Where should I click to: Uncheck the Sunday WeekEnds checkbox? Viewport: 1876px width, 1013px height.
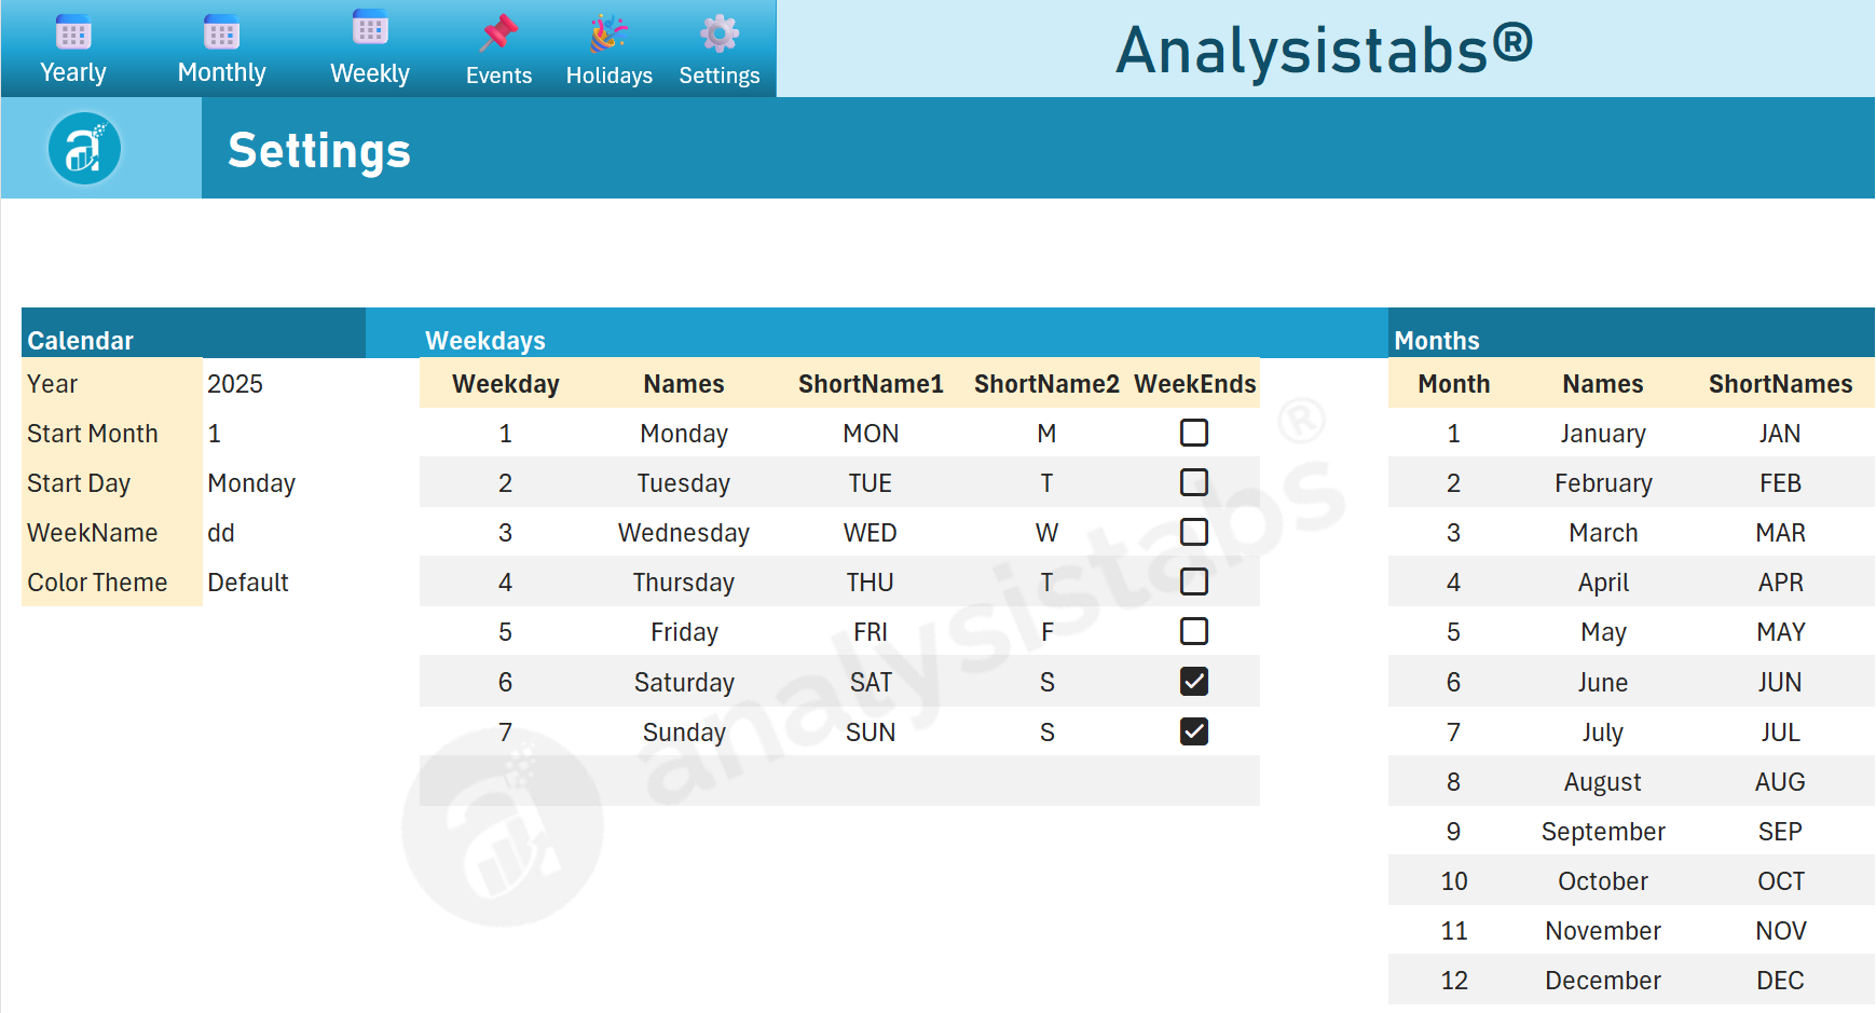[1194, 732]
